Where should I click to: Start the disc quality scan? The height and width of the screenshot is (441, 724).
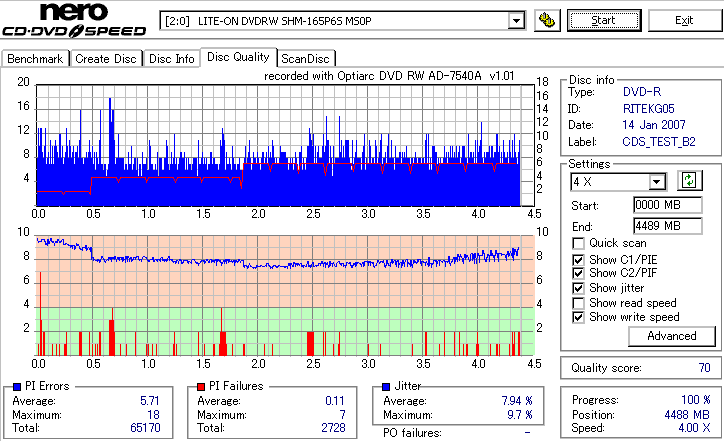(604, 20)
